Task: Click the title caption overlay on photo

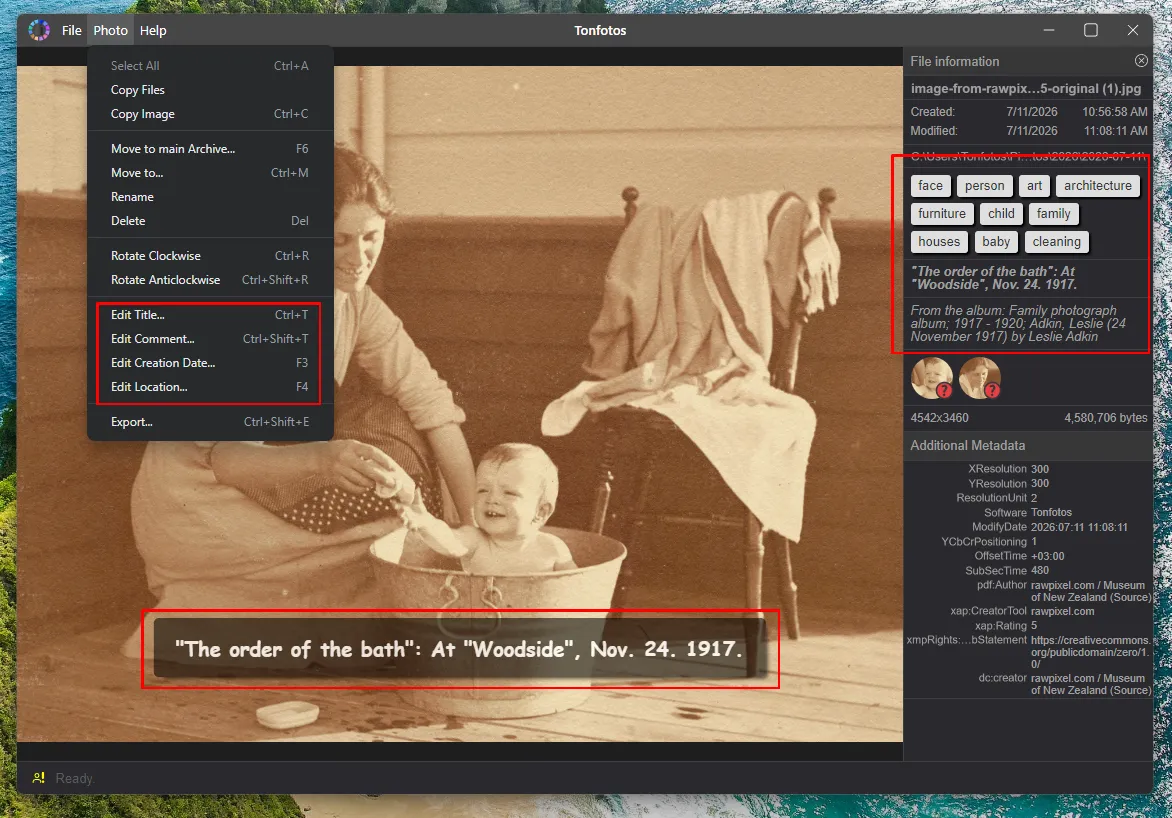Action: click(459, 648)
